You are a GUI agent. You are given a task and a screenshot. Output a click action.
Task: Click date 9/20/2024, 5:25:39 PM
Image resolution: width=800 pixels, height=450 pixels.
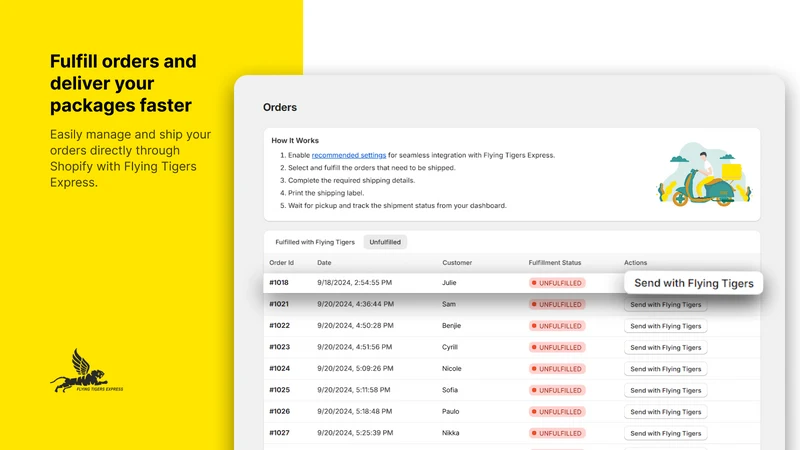coord(355,433)
